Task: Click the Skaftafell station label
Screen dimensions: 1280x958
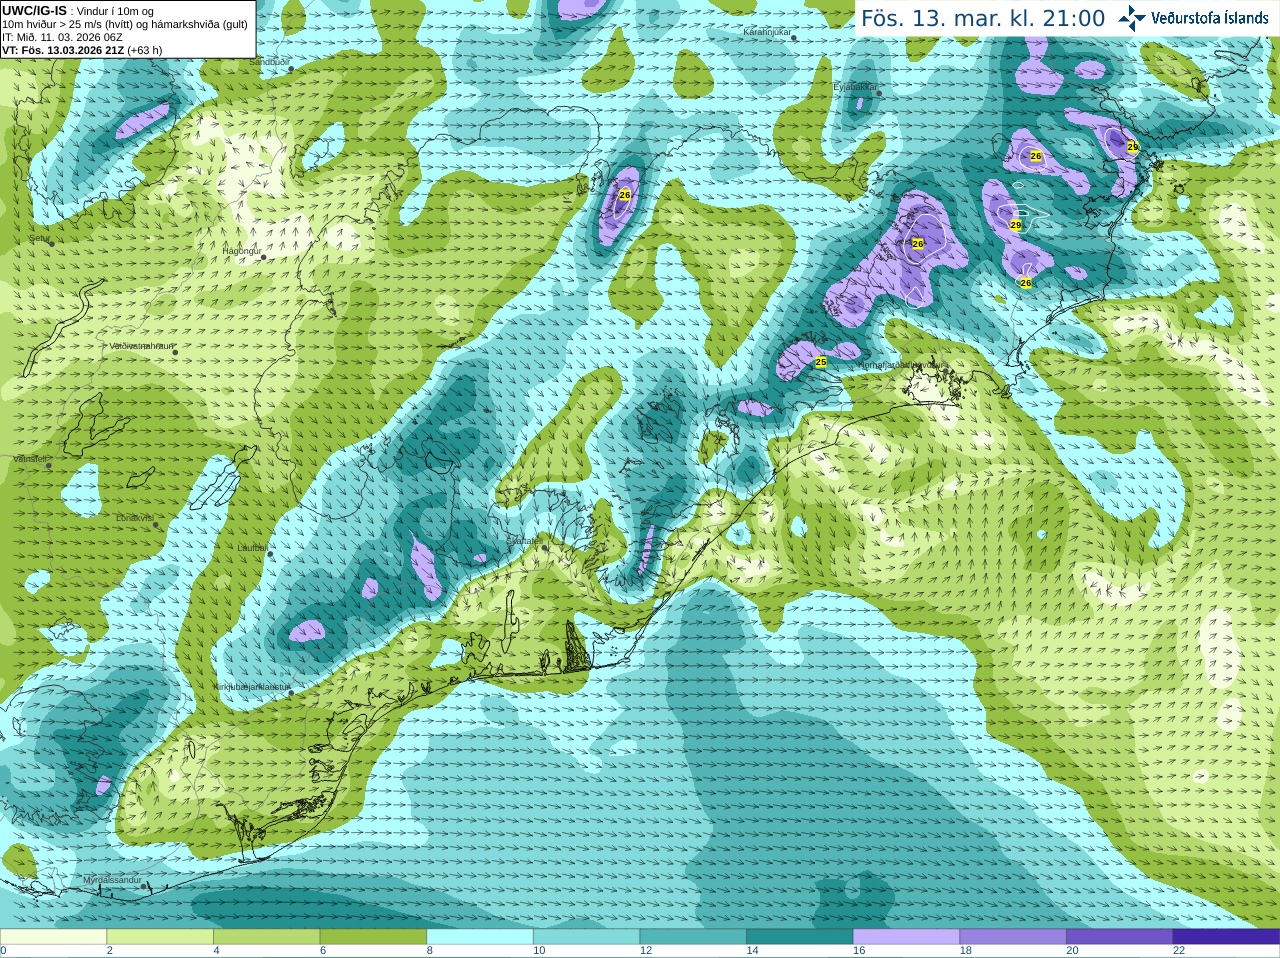Action: [523, 540]
